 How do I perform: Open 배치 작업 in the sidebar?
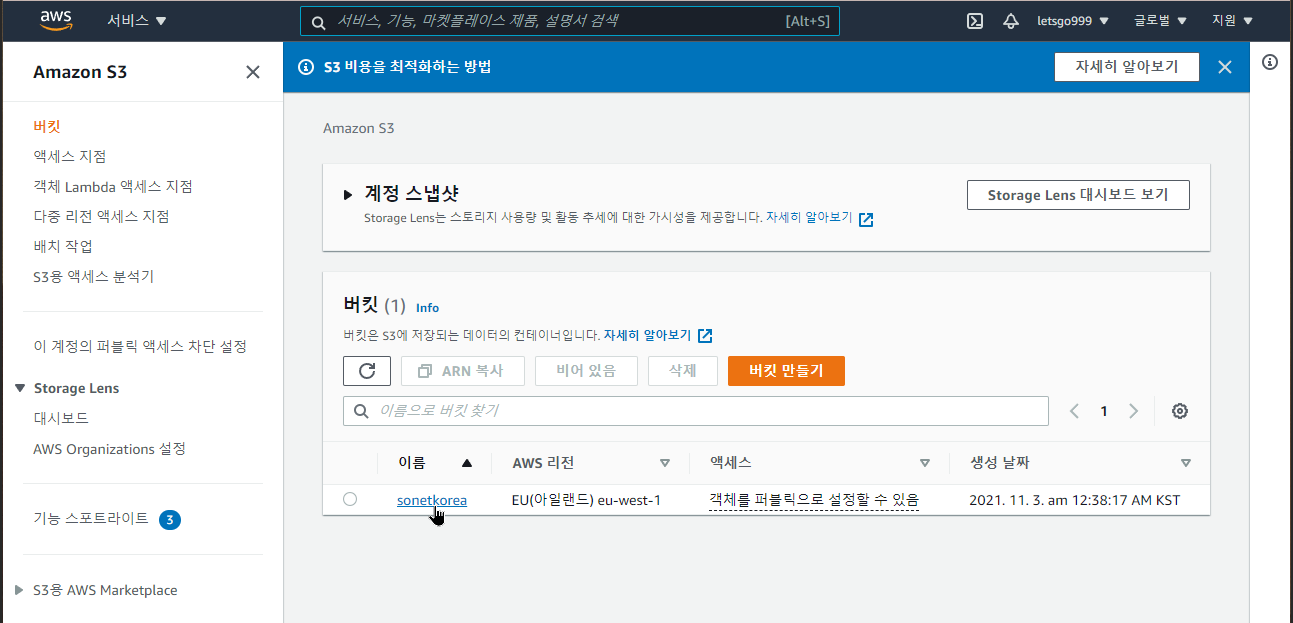pyautogui.click(x=63, y=246)
